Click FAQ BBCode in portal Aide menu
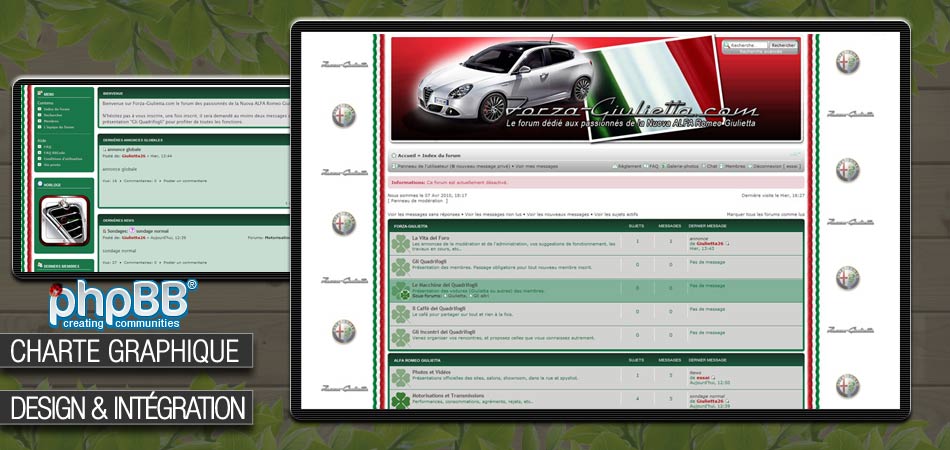 [55, 153]
